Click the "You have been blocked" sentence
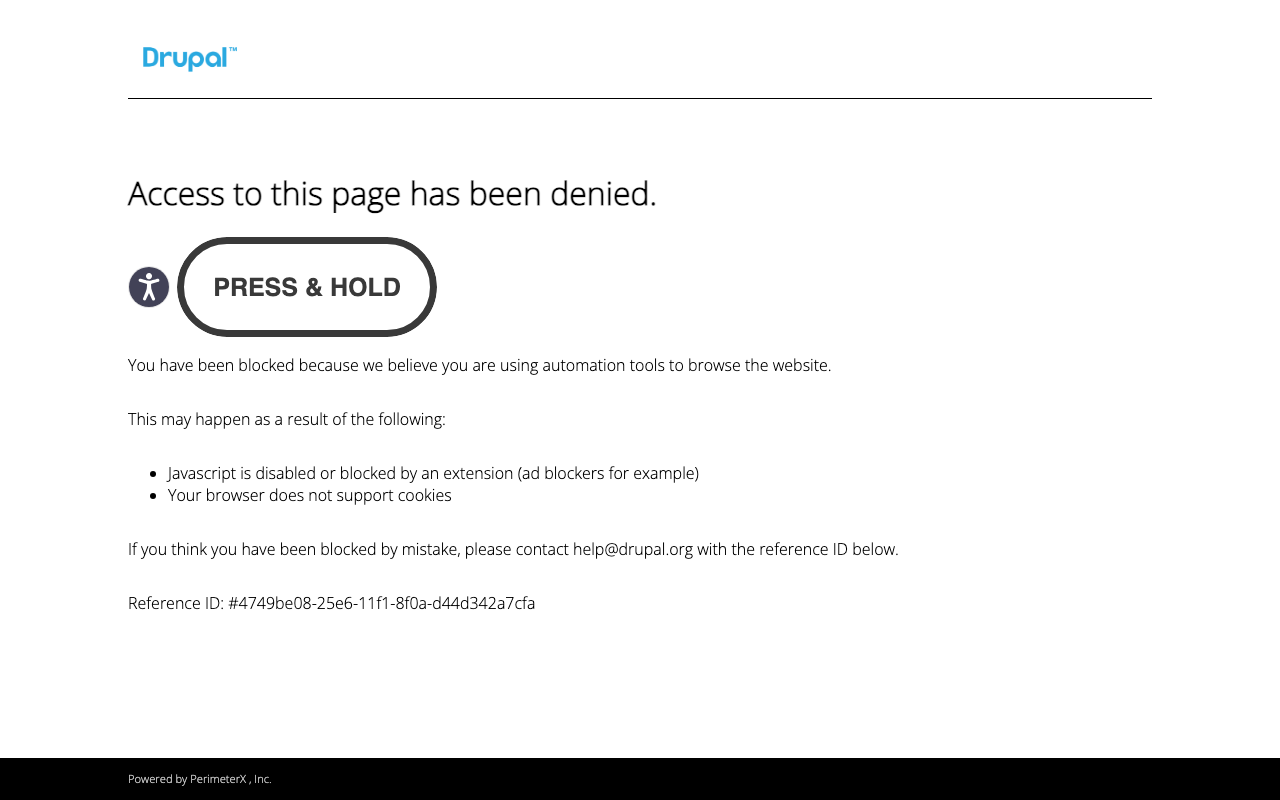Viewport: 1280px width, 800px height. [x=479, y=365]
